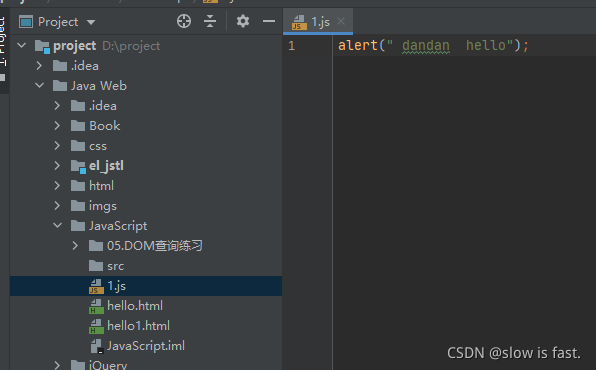
Task: Click the hello.html file icon
Action: pyautogui.click(x=96, y=306)
